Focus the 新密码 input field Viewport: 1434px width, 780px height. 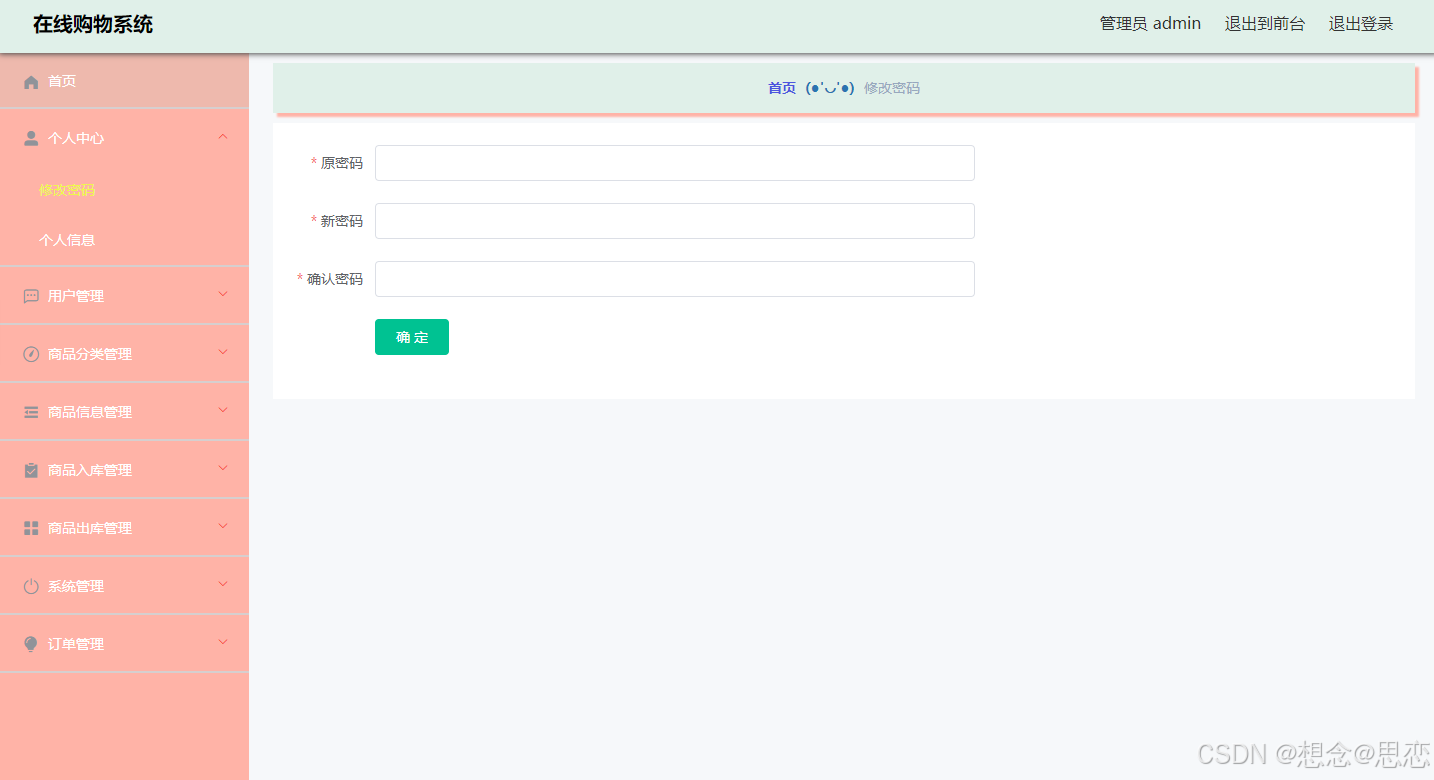click(675, 221)
